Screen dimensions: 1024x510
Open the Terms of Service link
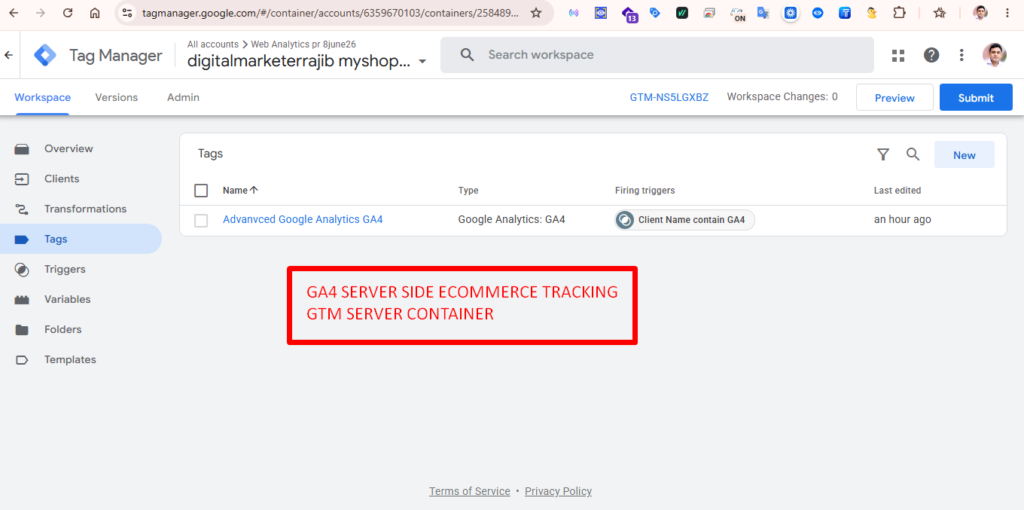pos(470,491)
